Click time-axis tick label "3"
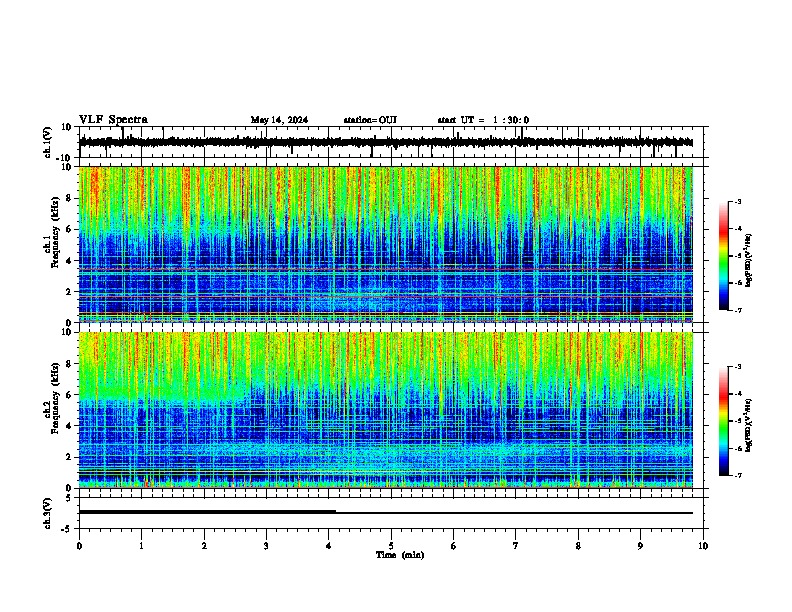The height and width of the screenshot is (612, 792). tap(266, 546)
